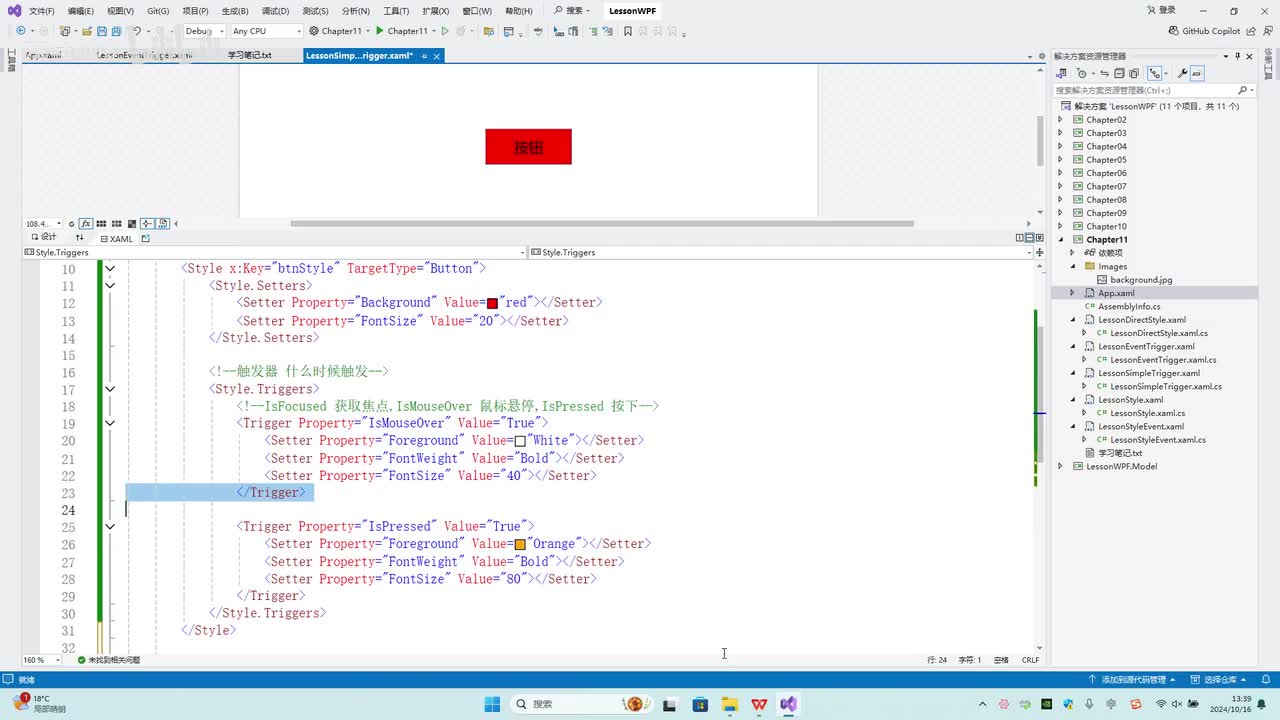Click the Visual Studio logo icon
Screen dimensions: 1280x720
click(14, 10)
